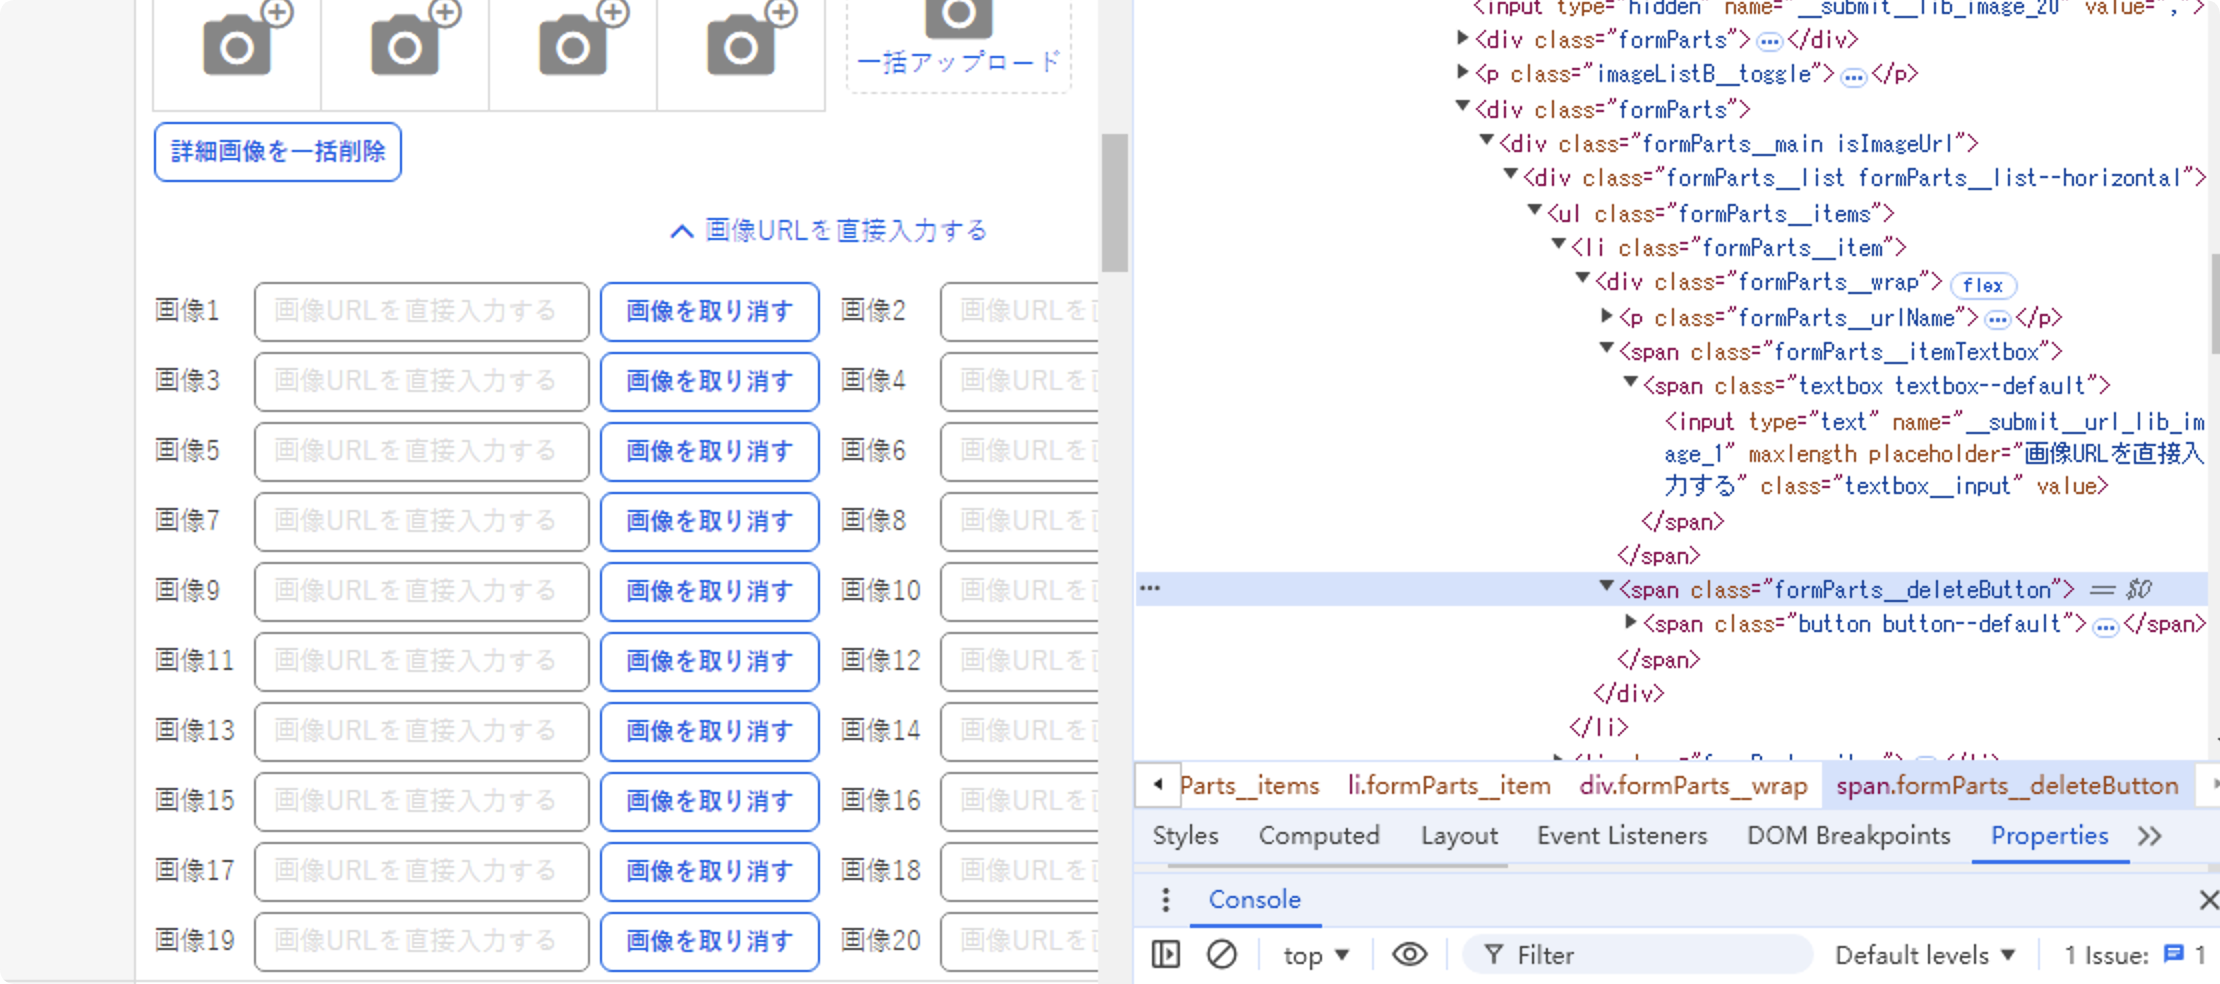Click 画像を取り消す for 画像5

(x=709, y=452)
